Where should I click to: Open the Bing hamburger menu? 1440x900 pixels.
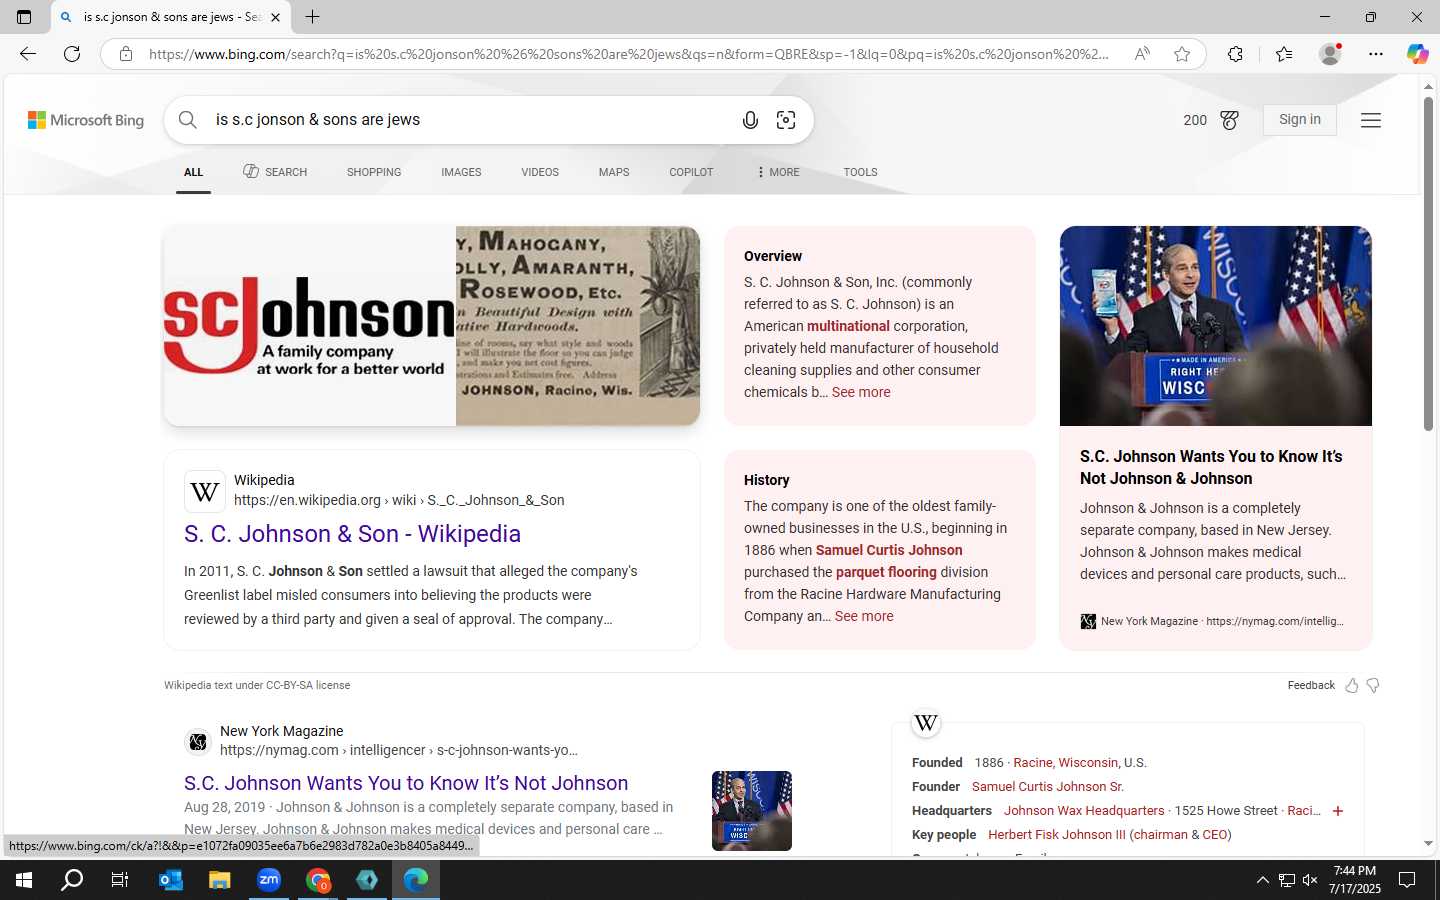[1371, 120]
